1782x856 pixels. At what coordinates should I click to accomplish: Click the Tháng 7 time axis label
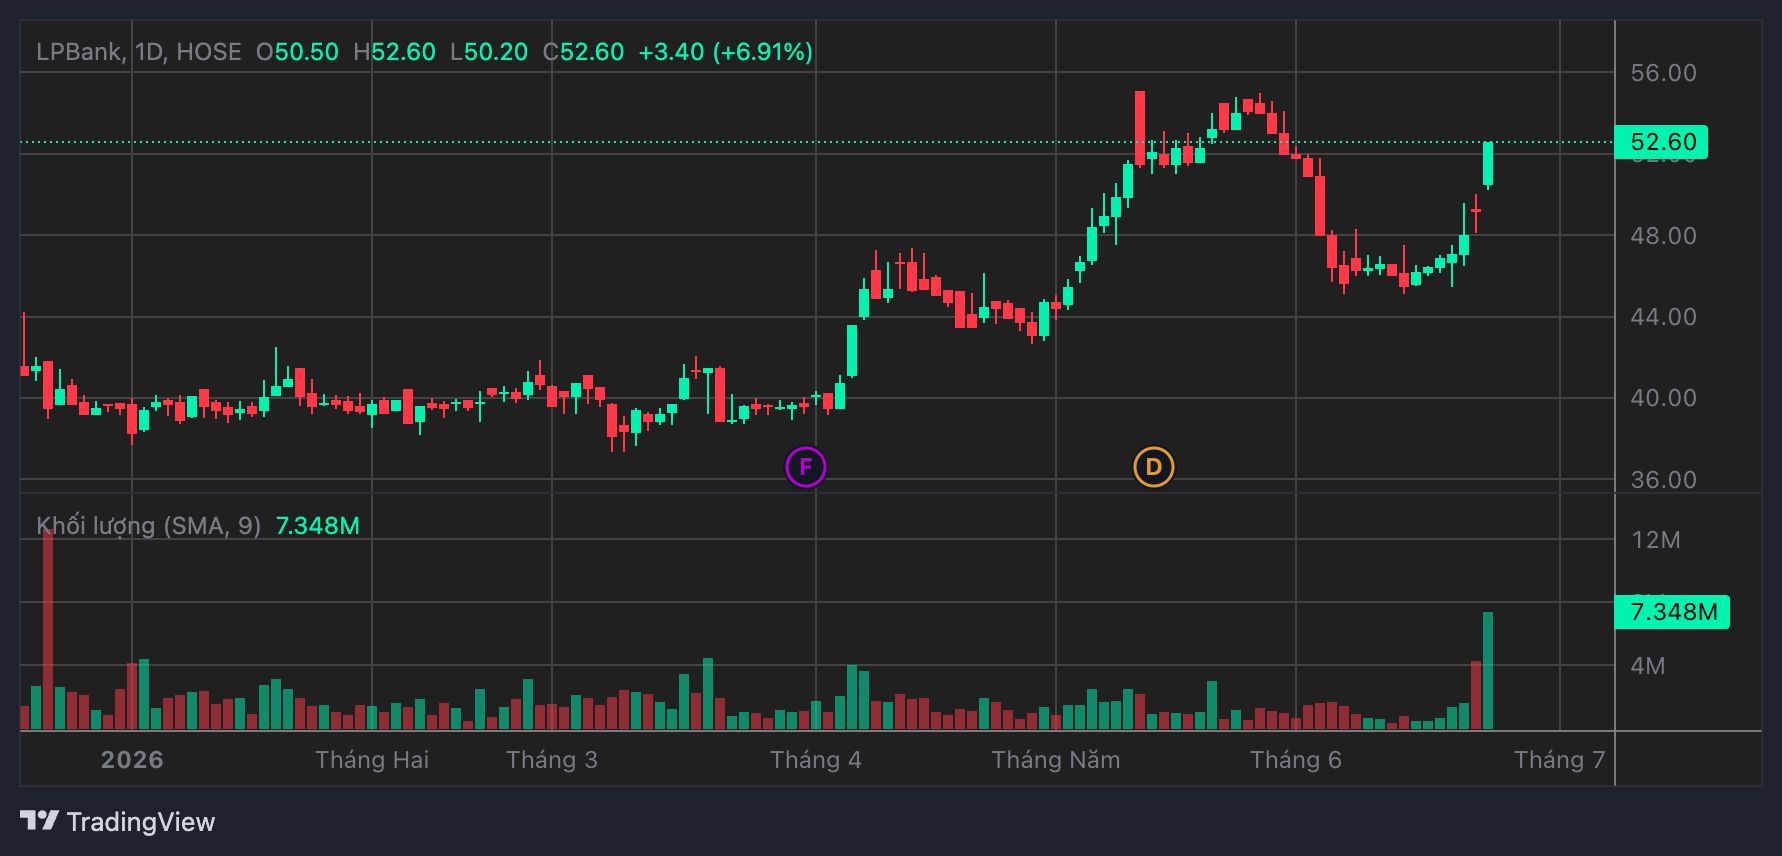(1560, 760)
